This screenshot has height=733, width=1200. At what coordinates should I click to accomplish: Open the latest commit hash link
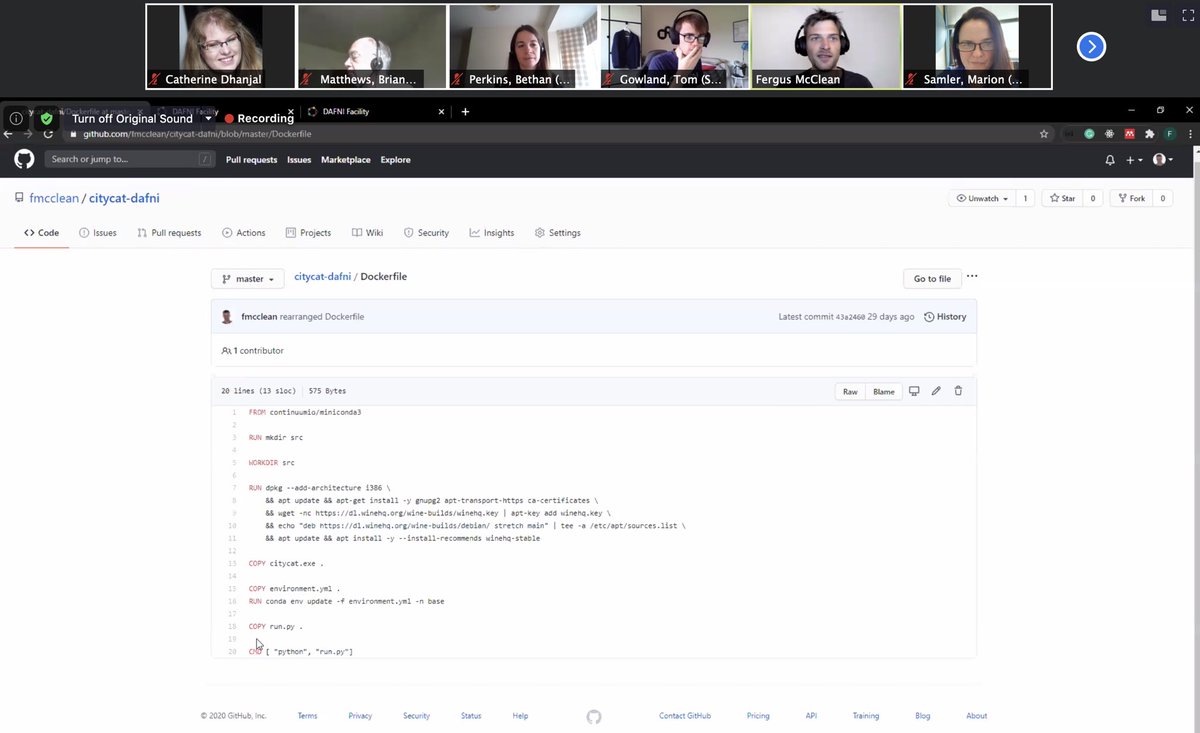click(851, 317)
